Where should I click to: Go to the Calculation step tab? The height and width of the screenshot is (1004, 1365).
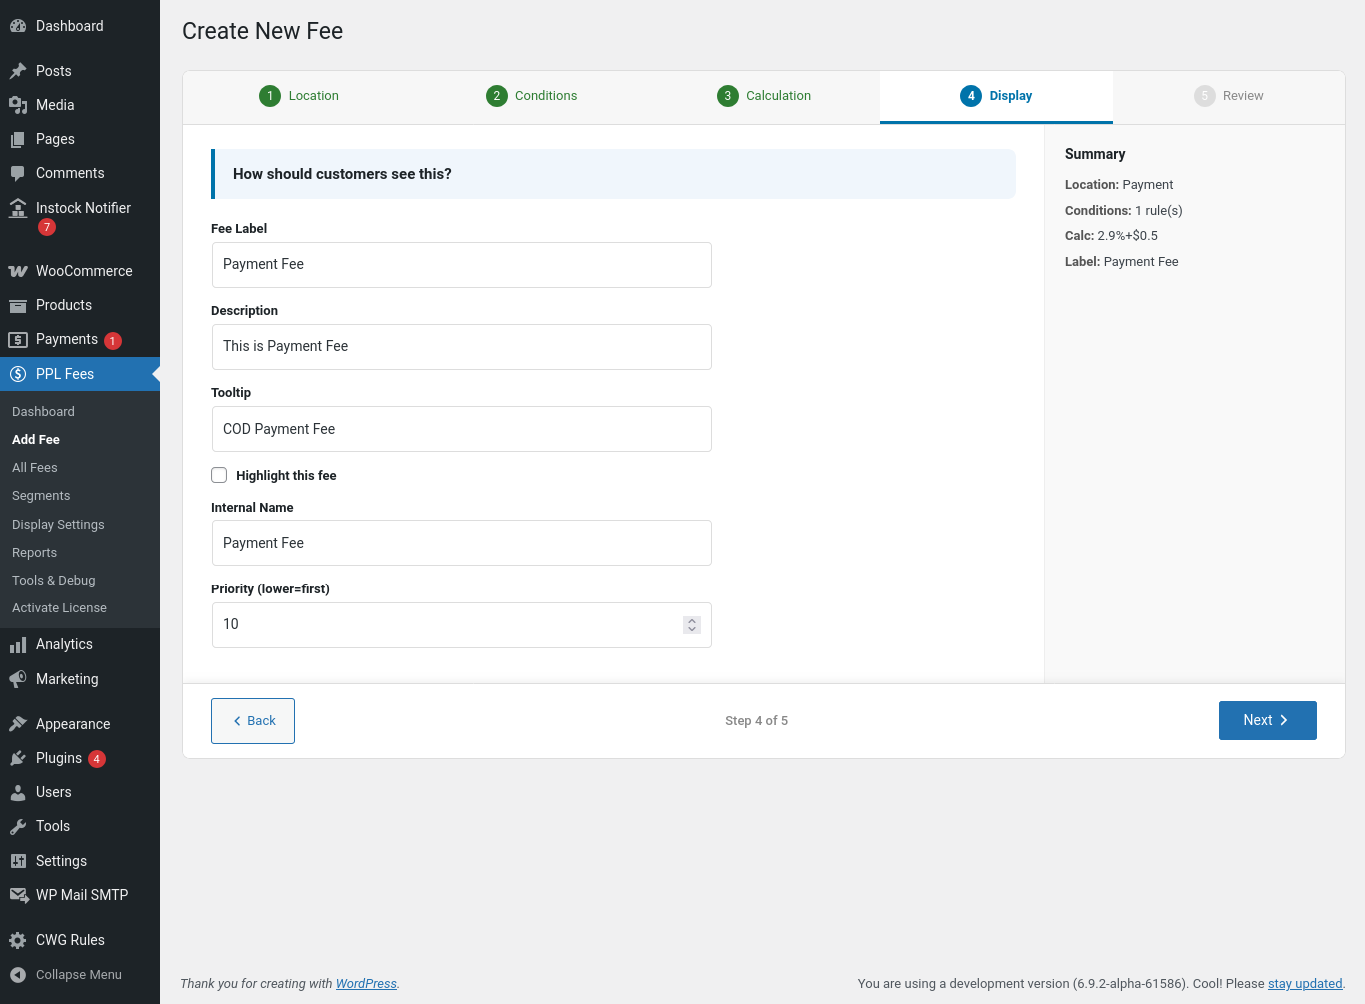764,96
